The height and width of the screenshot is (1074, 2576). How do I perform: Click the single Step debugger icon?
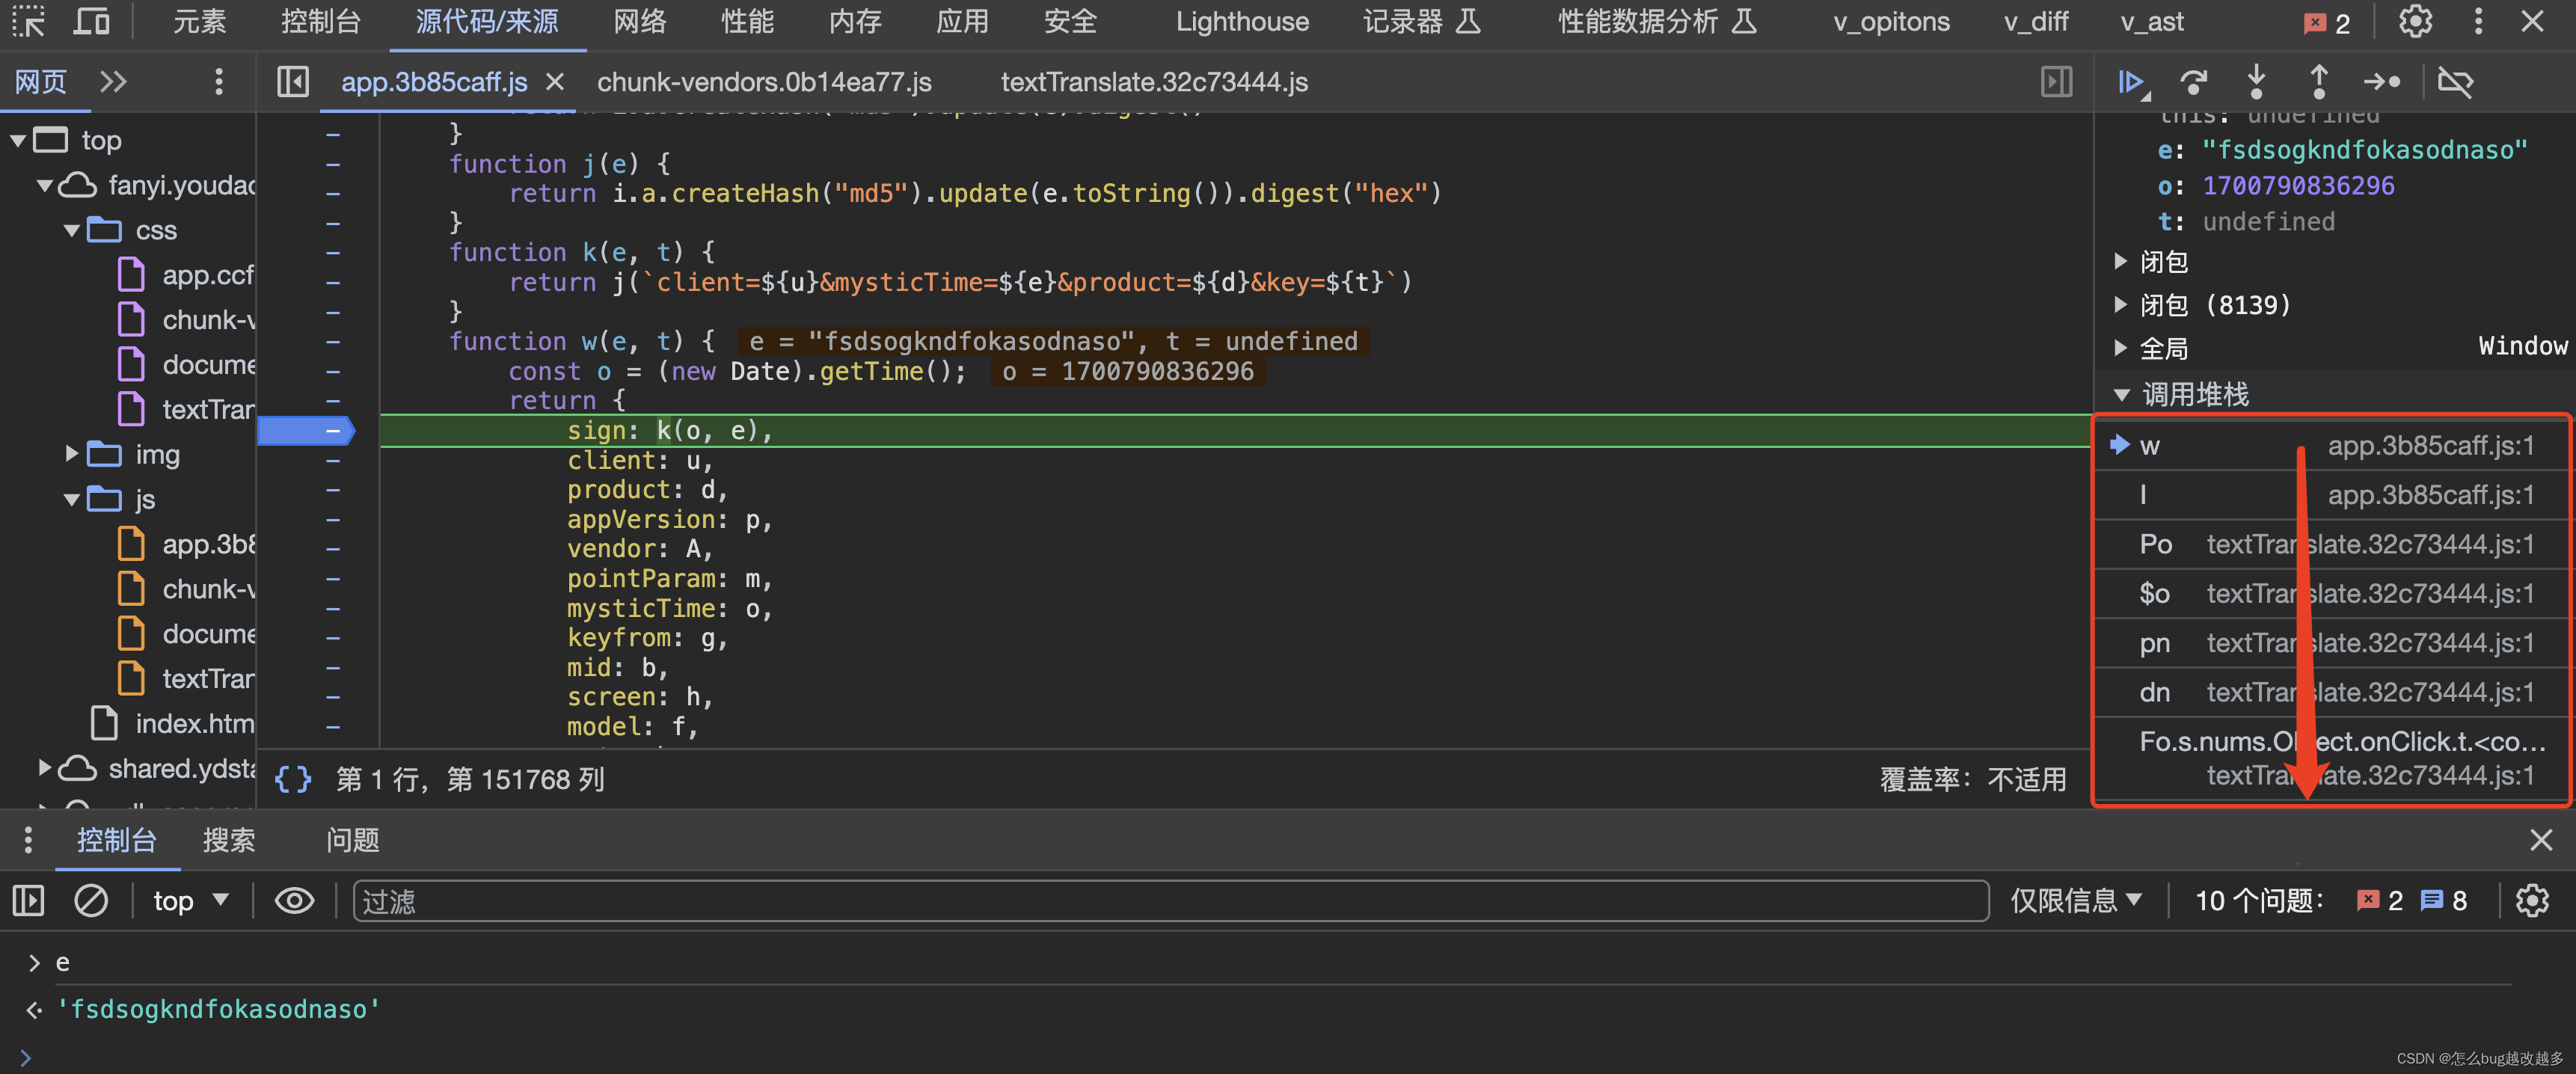(x=2381, y=82)
